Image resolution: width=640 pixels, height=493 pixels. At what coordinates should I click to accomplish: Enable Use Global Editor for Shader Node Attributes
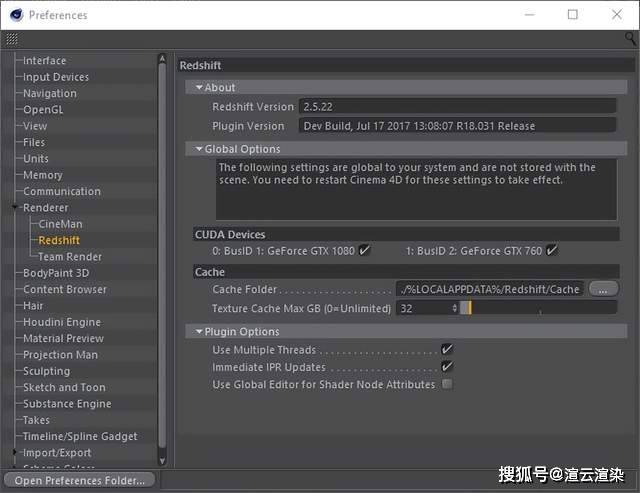coord(447,384)
